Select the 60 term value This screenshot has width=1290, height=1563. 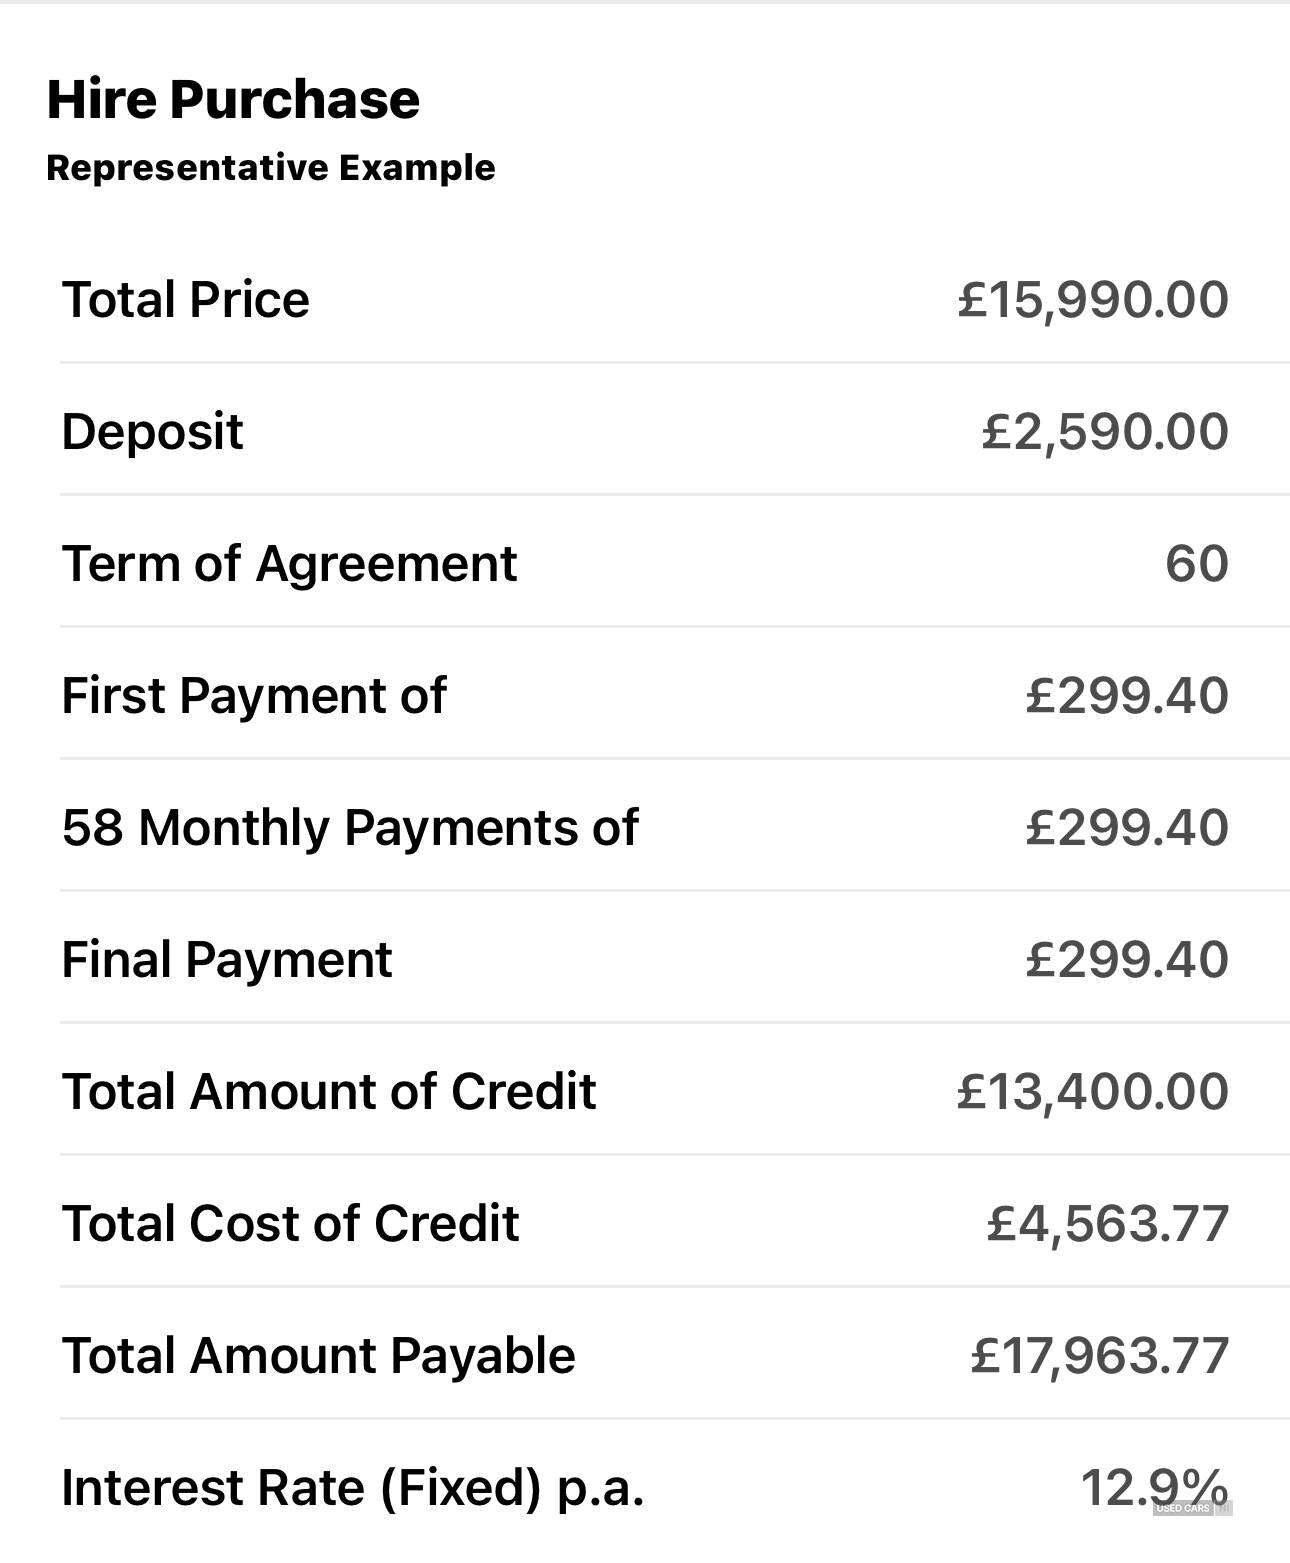tap(1197, 564)
